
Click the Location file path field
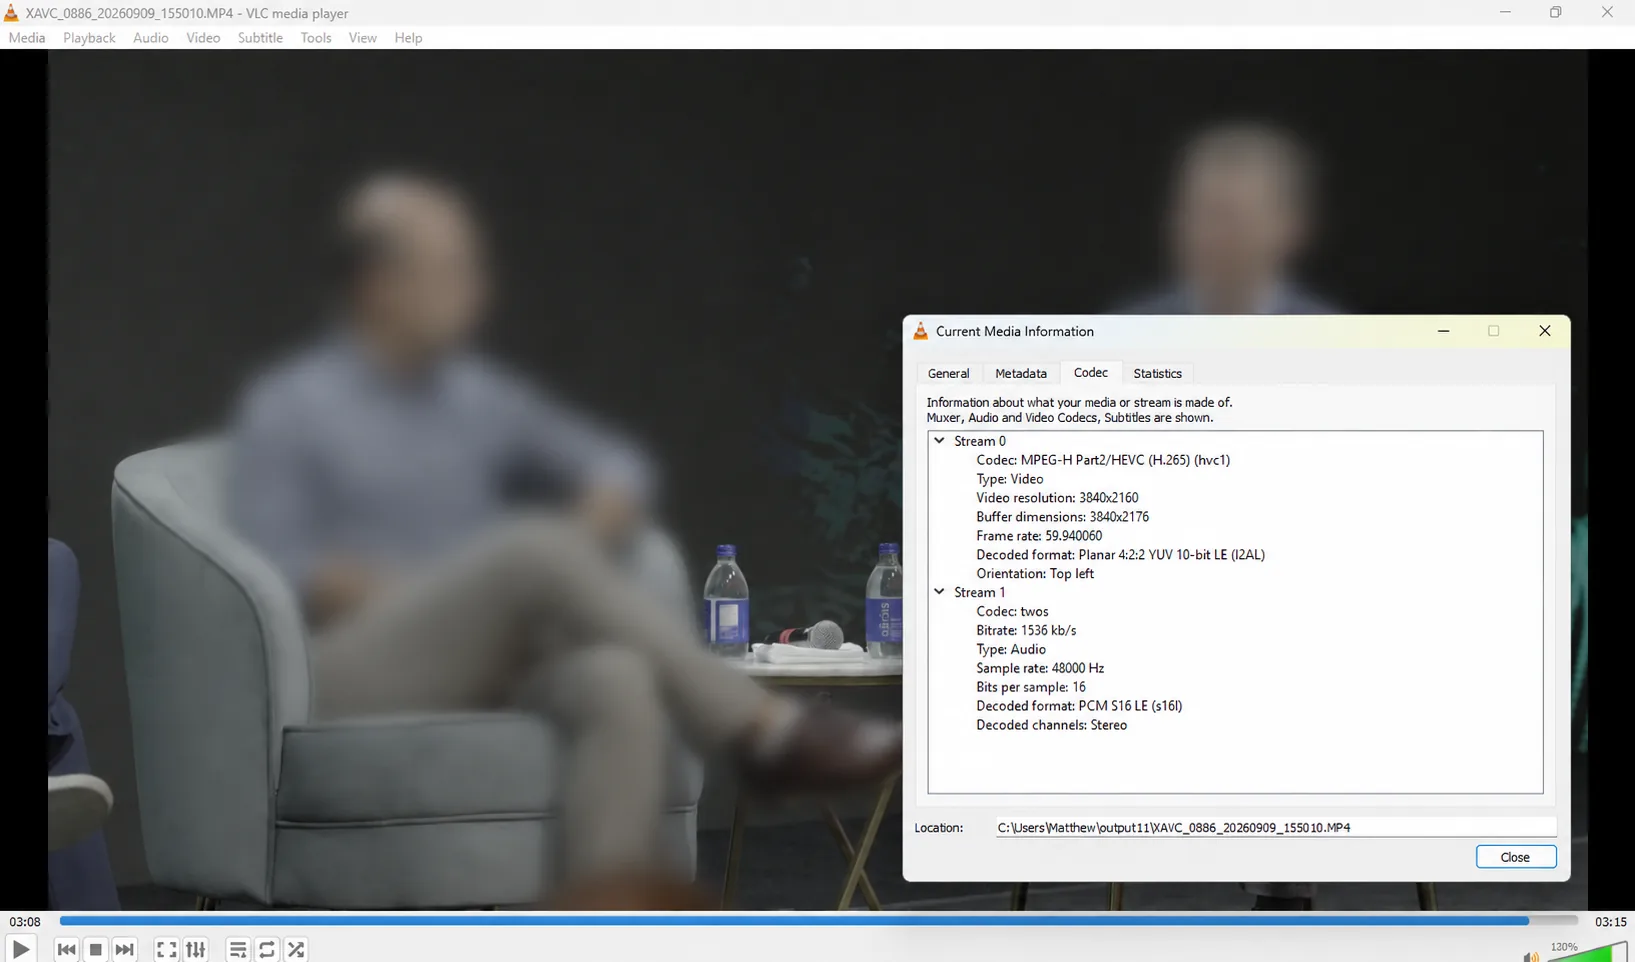[x=1276, y=828]
